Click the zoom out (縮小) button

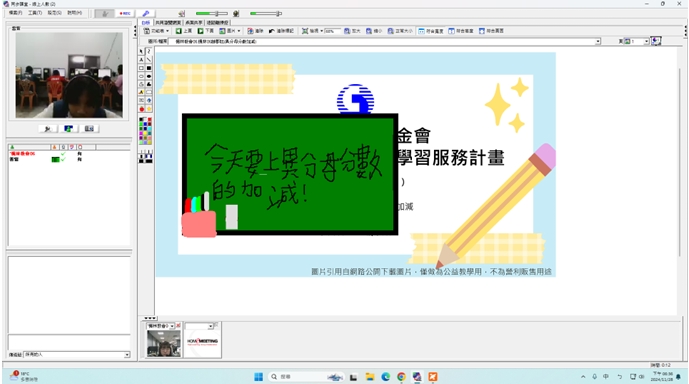point(374,31)
